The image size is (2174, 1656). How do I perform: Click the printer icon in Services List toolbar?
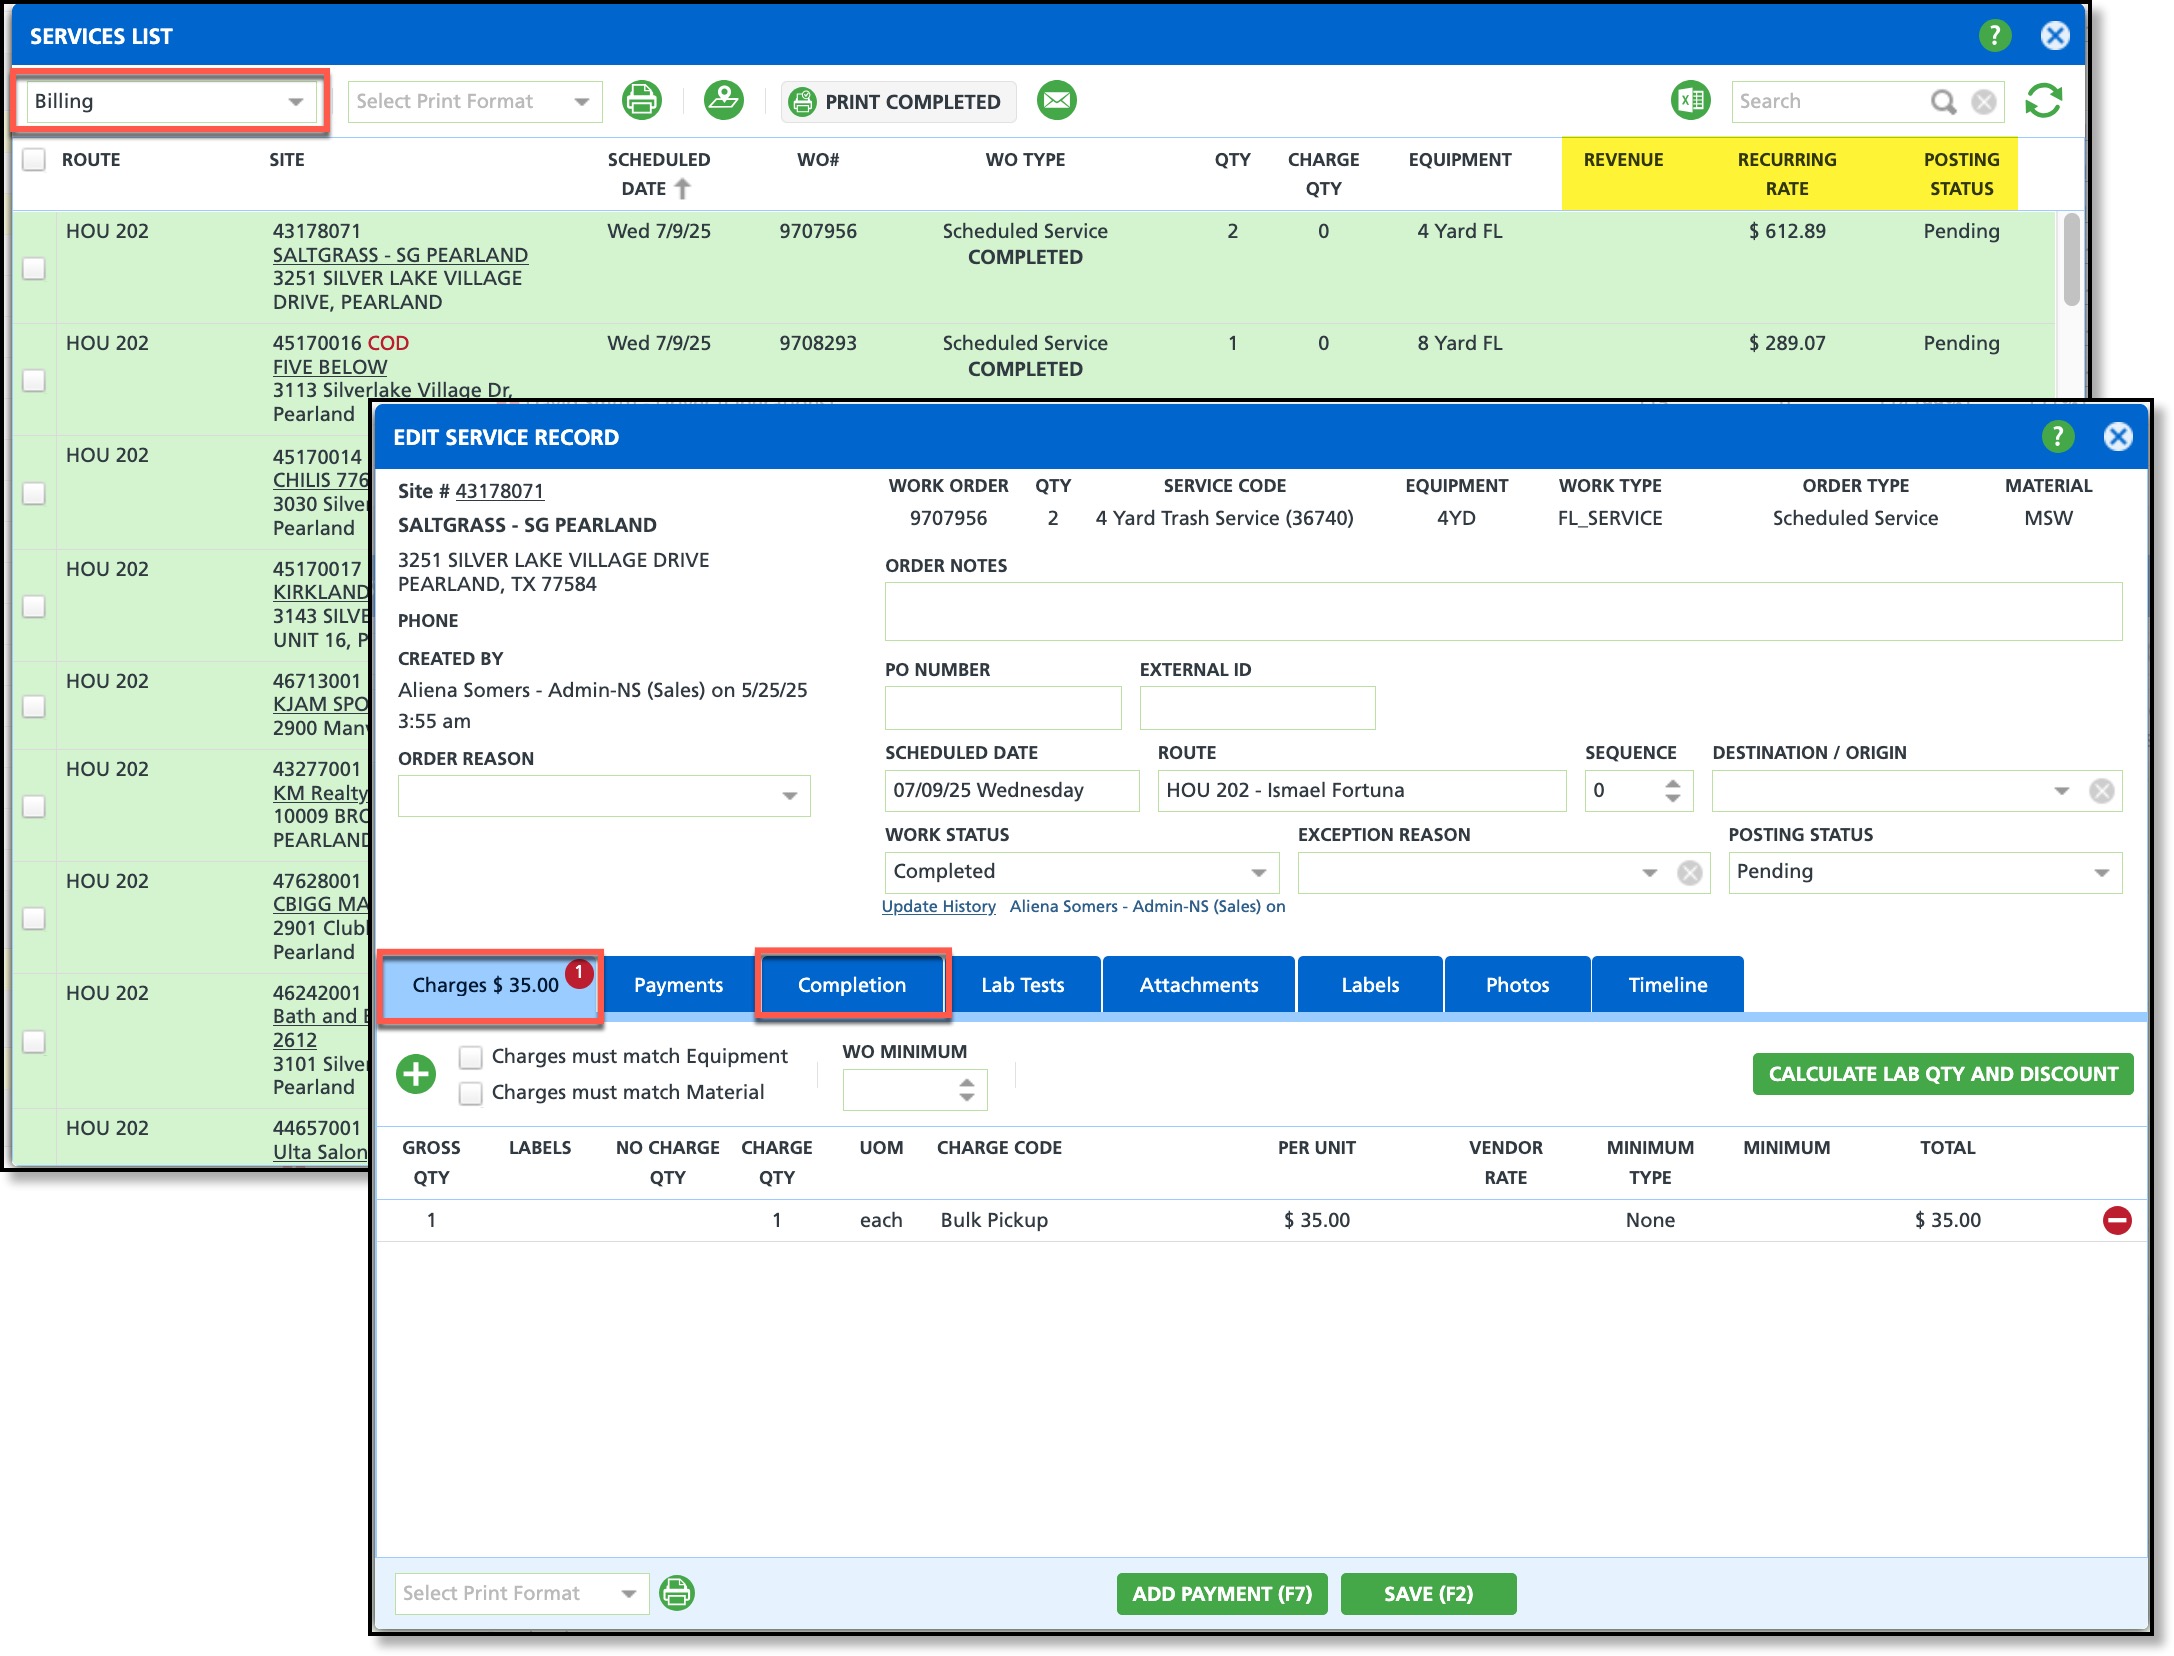[x=641, y=101]
